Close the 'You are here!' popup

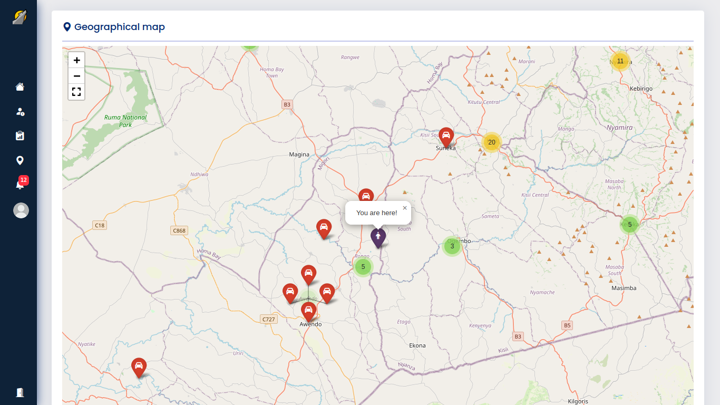[x=405, y=208]
